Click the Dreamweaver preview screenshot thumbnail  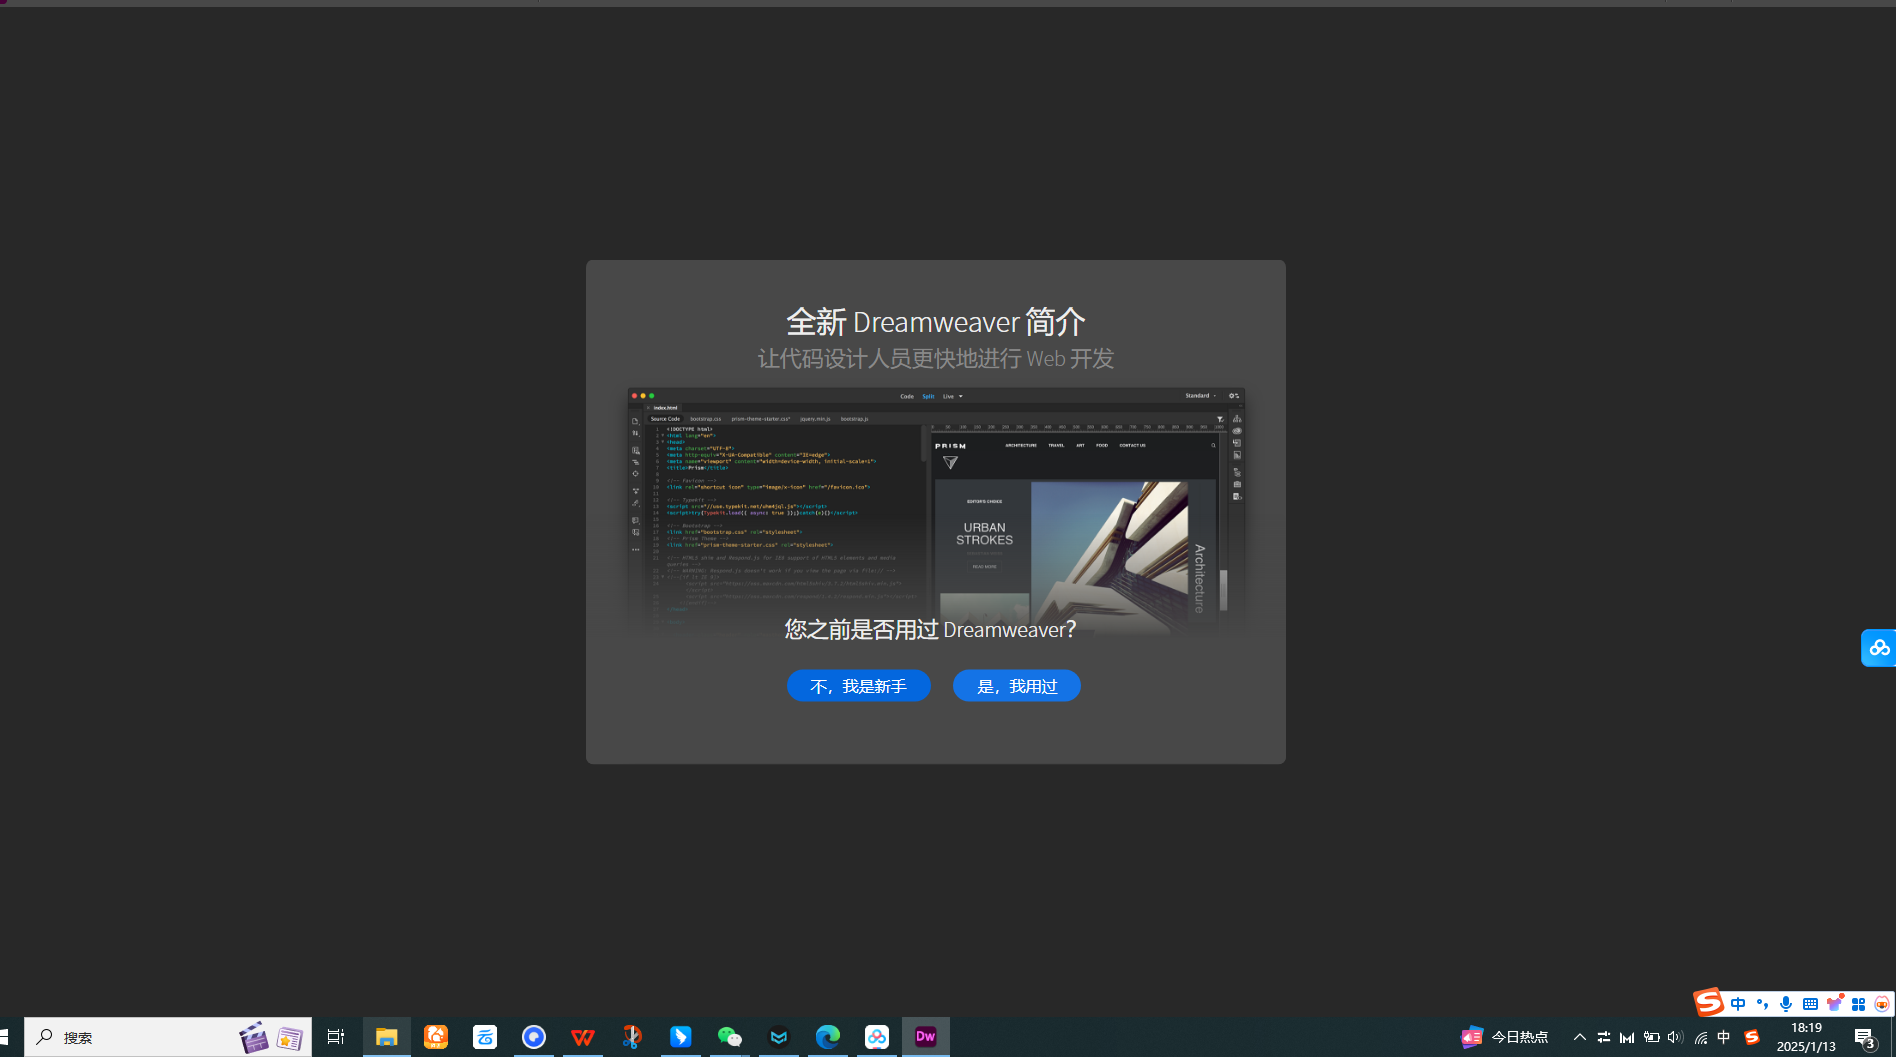pos(936,510)
